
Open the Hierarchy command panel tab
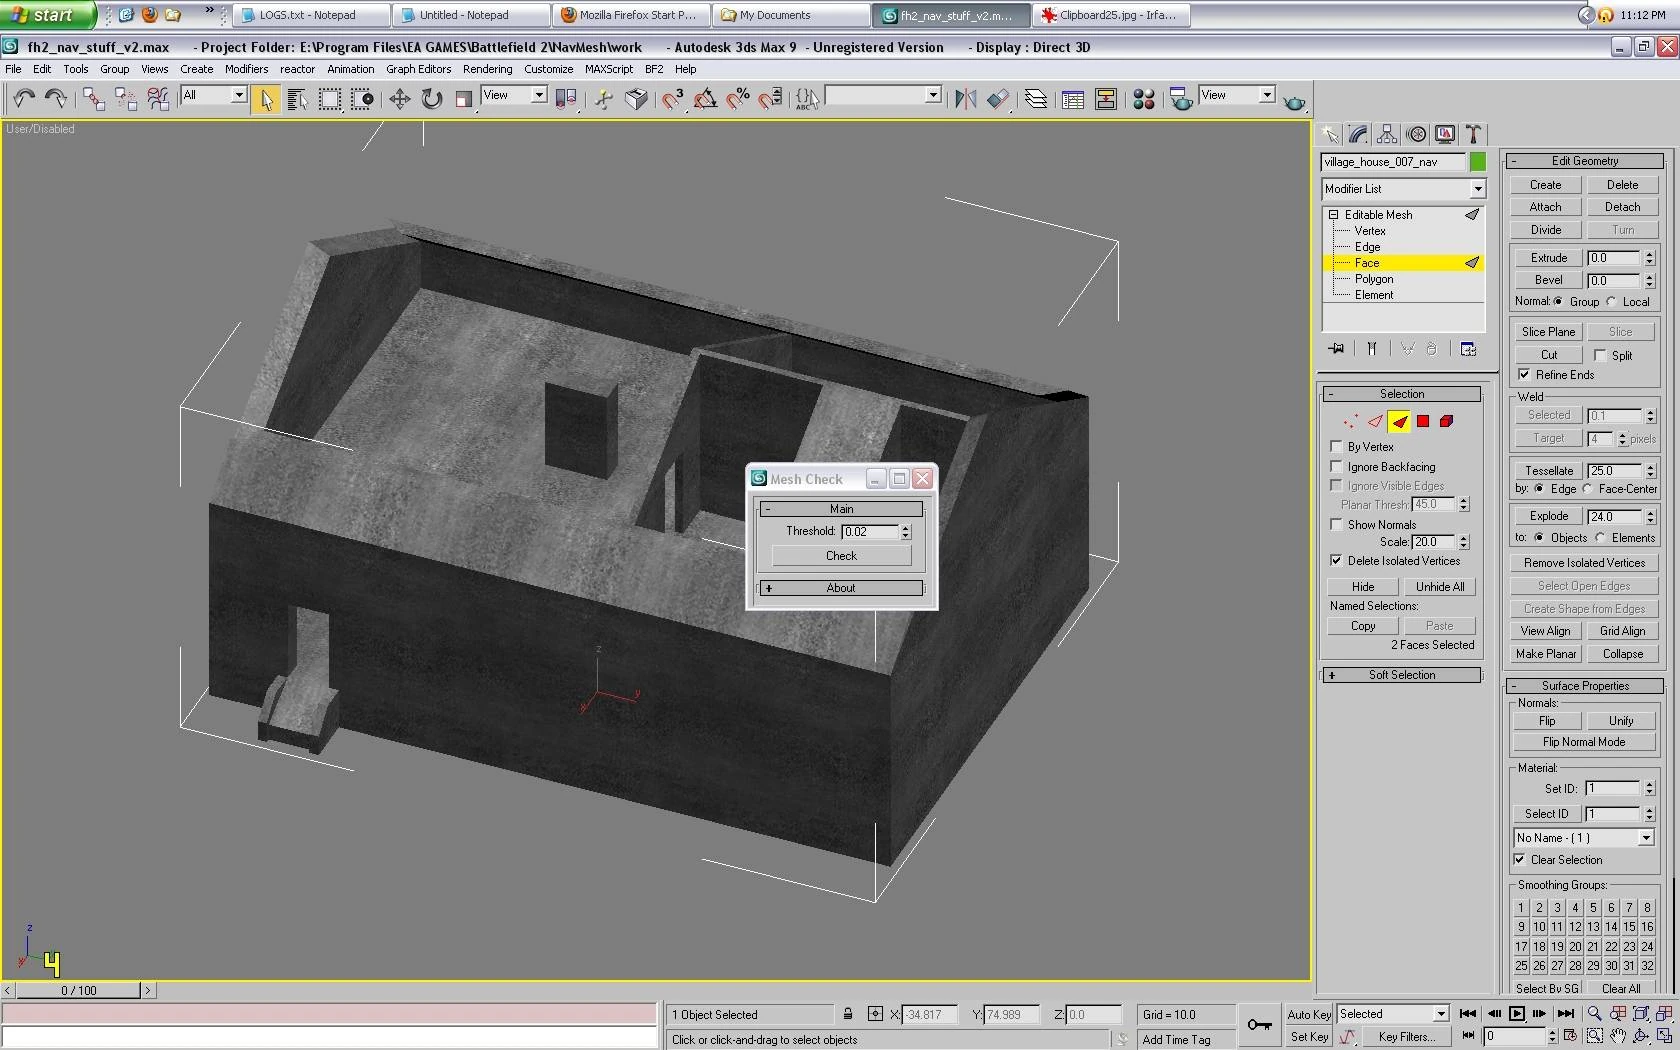[x=1386, y=134]
